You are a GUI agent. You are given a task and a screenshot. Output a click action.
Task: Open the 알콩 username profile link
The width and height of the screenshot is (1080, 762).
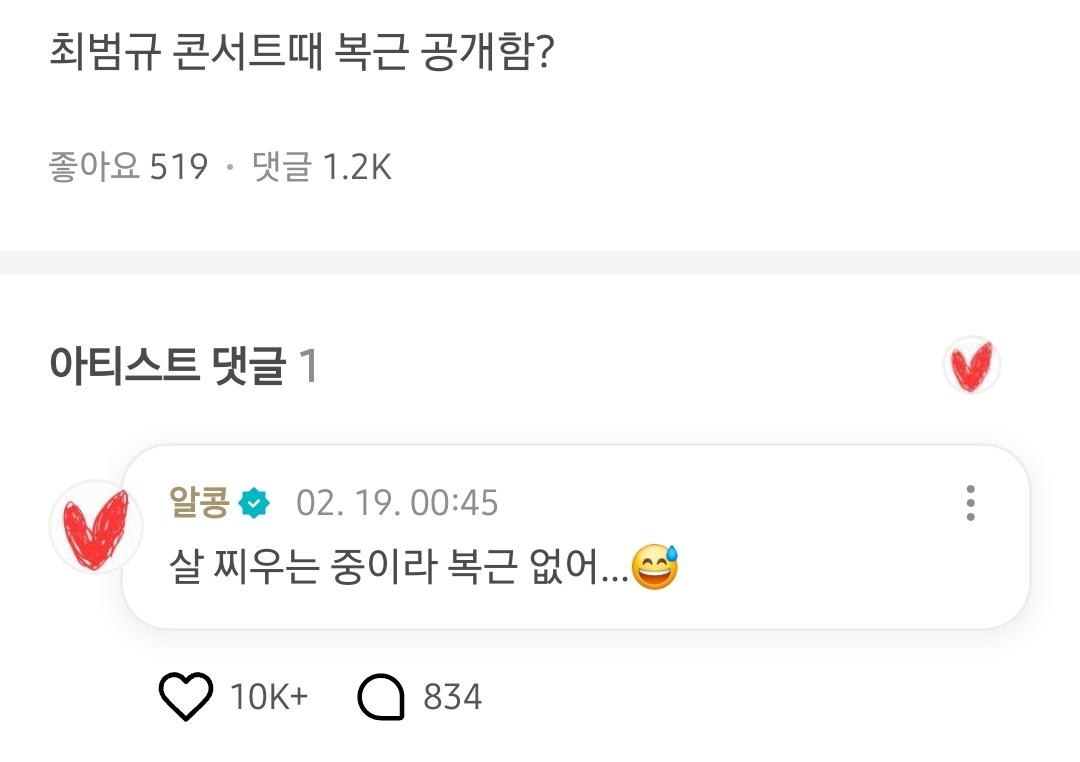[x=200, y=503]
